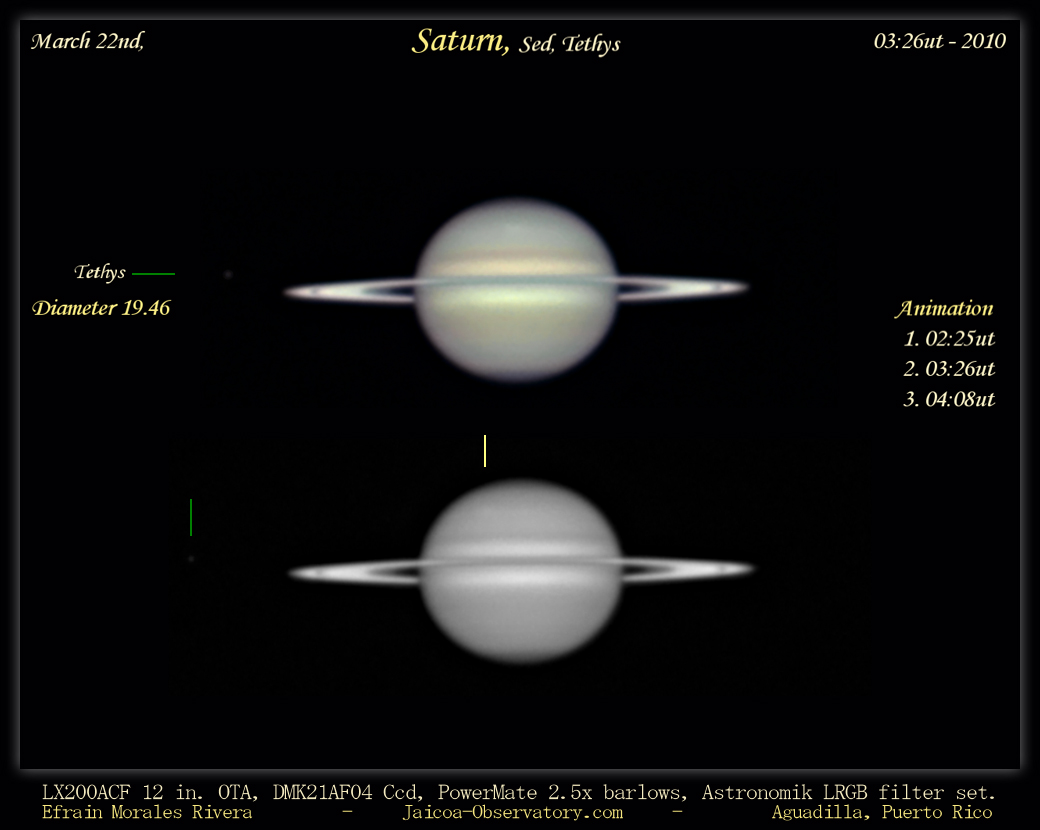Click the grayscale Saturn image

521,571
